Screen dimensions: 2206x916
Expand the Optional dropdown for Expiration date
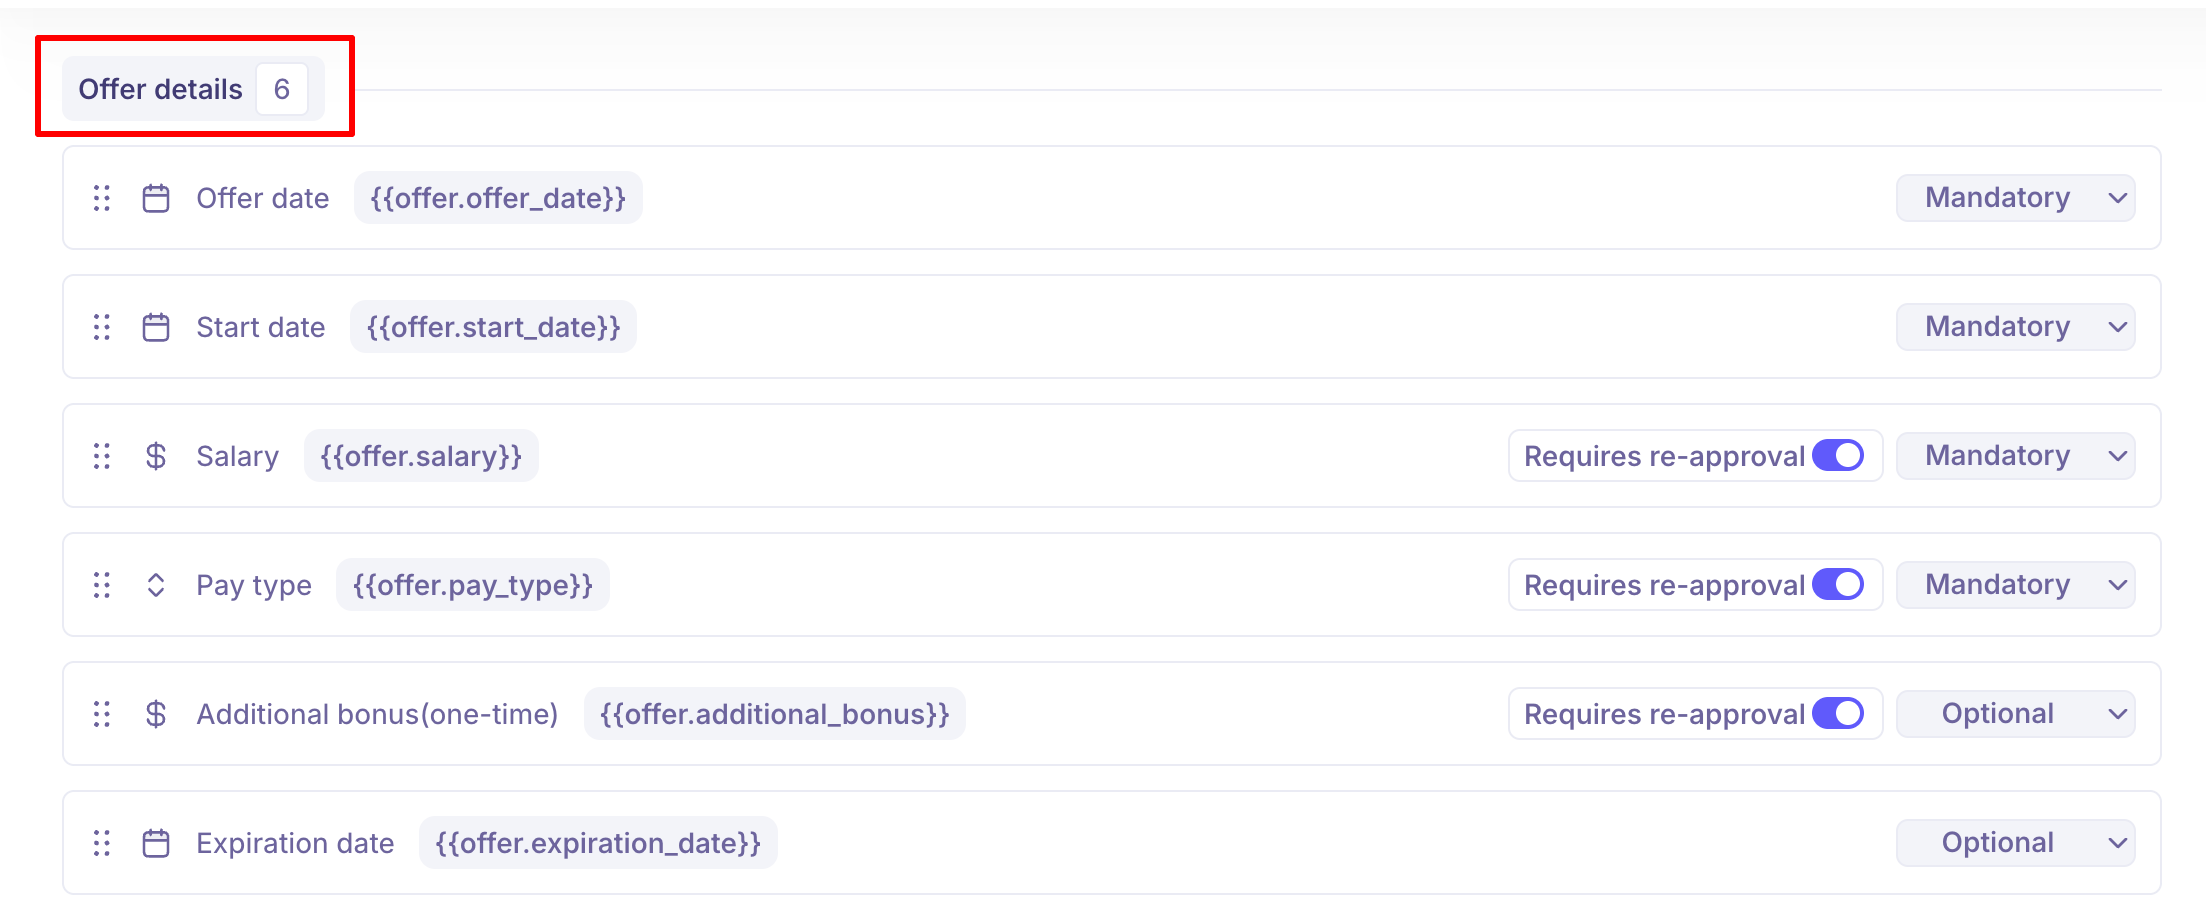[2015, 843]
